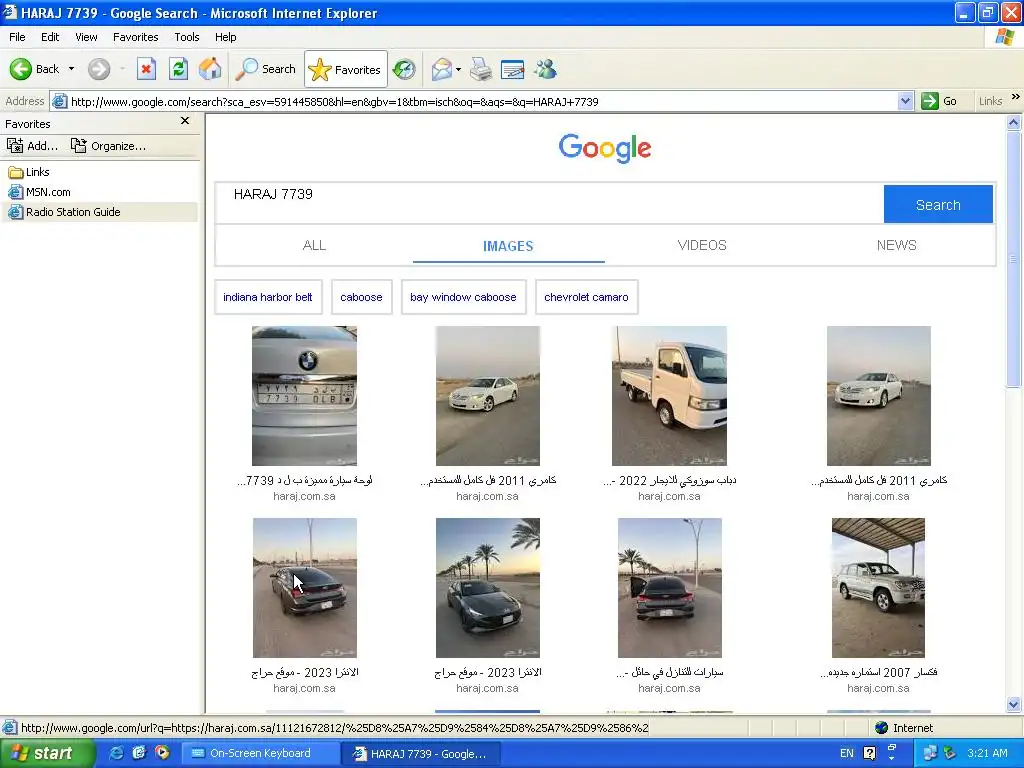The height and width of the screenshot is (768, 1024).
Task: Refresh the page with green arrows icon
Action: click(178, 69)
